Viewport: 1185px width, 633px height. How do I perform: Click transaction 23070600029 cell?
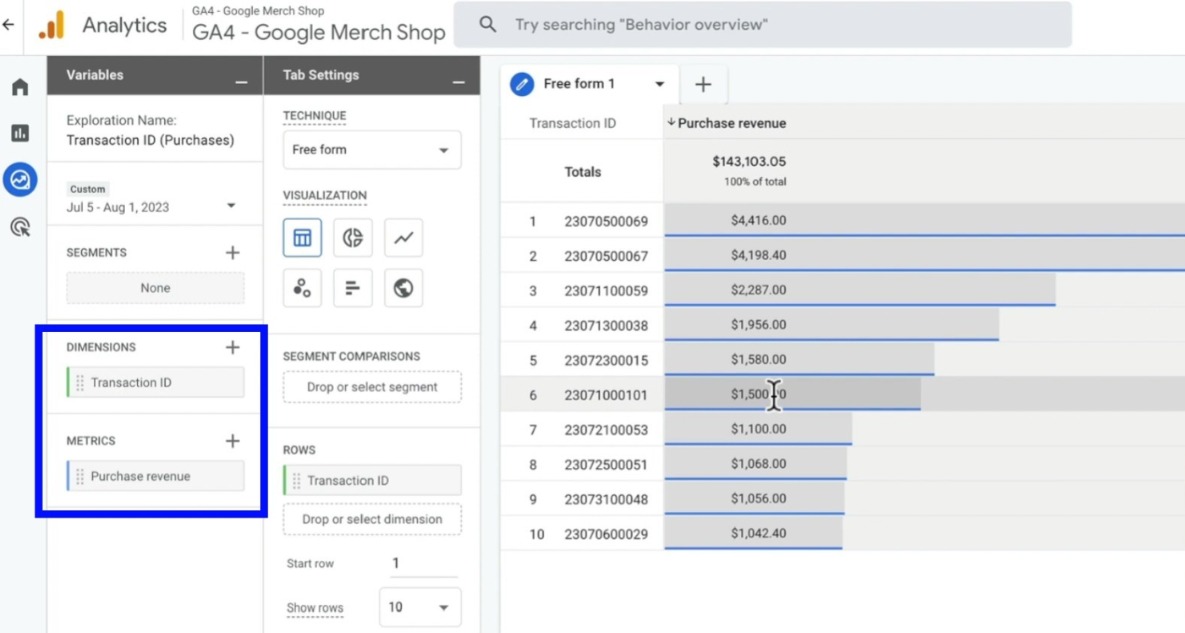pyautogui.click(x=606, y=534)
